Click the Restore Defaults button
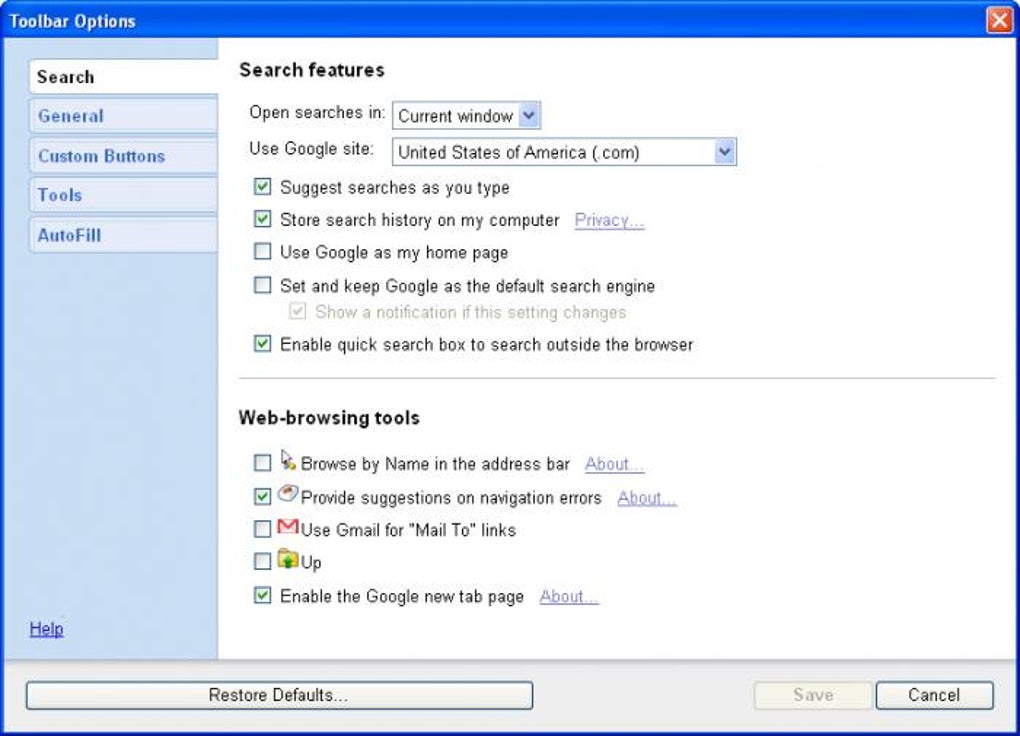The height and width of the screenshot is (736, 1020). point(279,695)
